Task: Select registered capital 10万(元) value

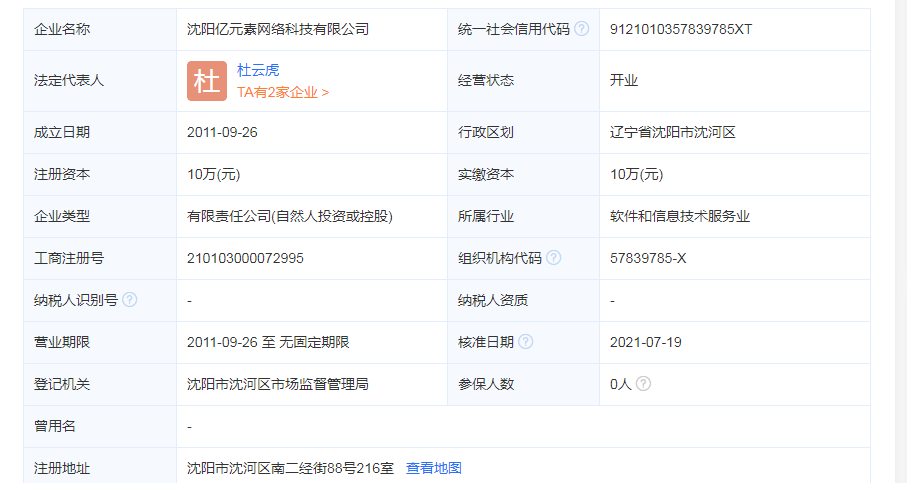Action: point(213,175)
